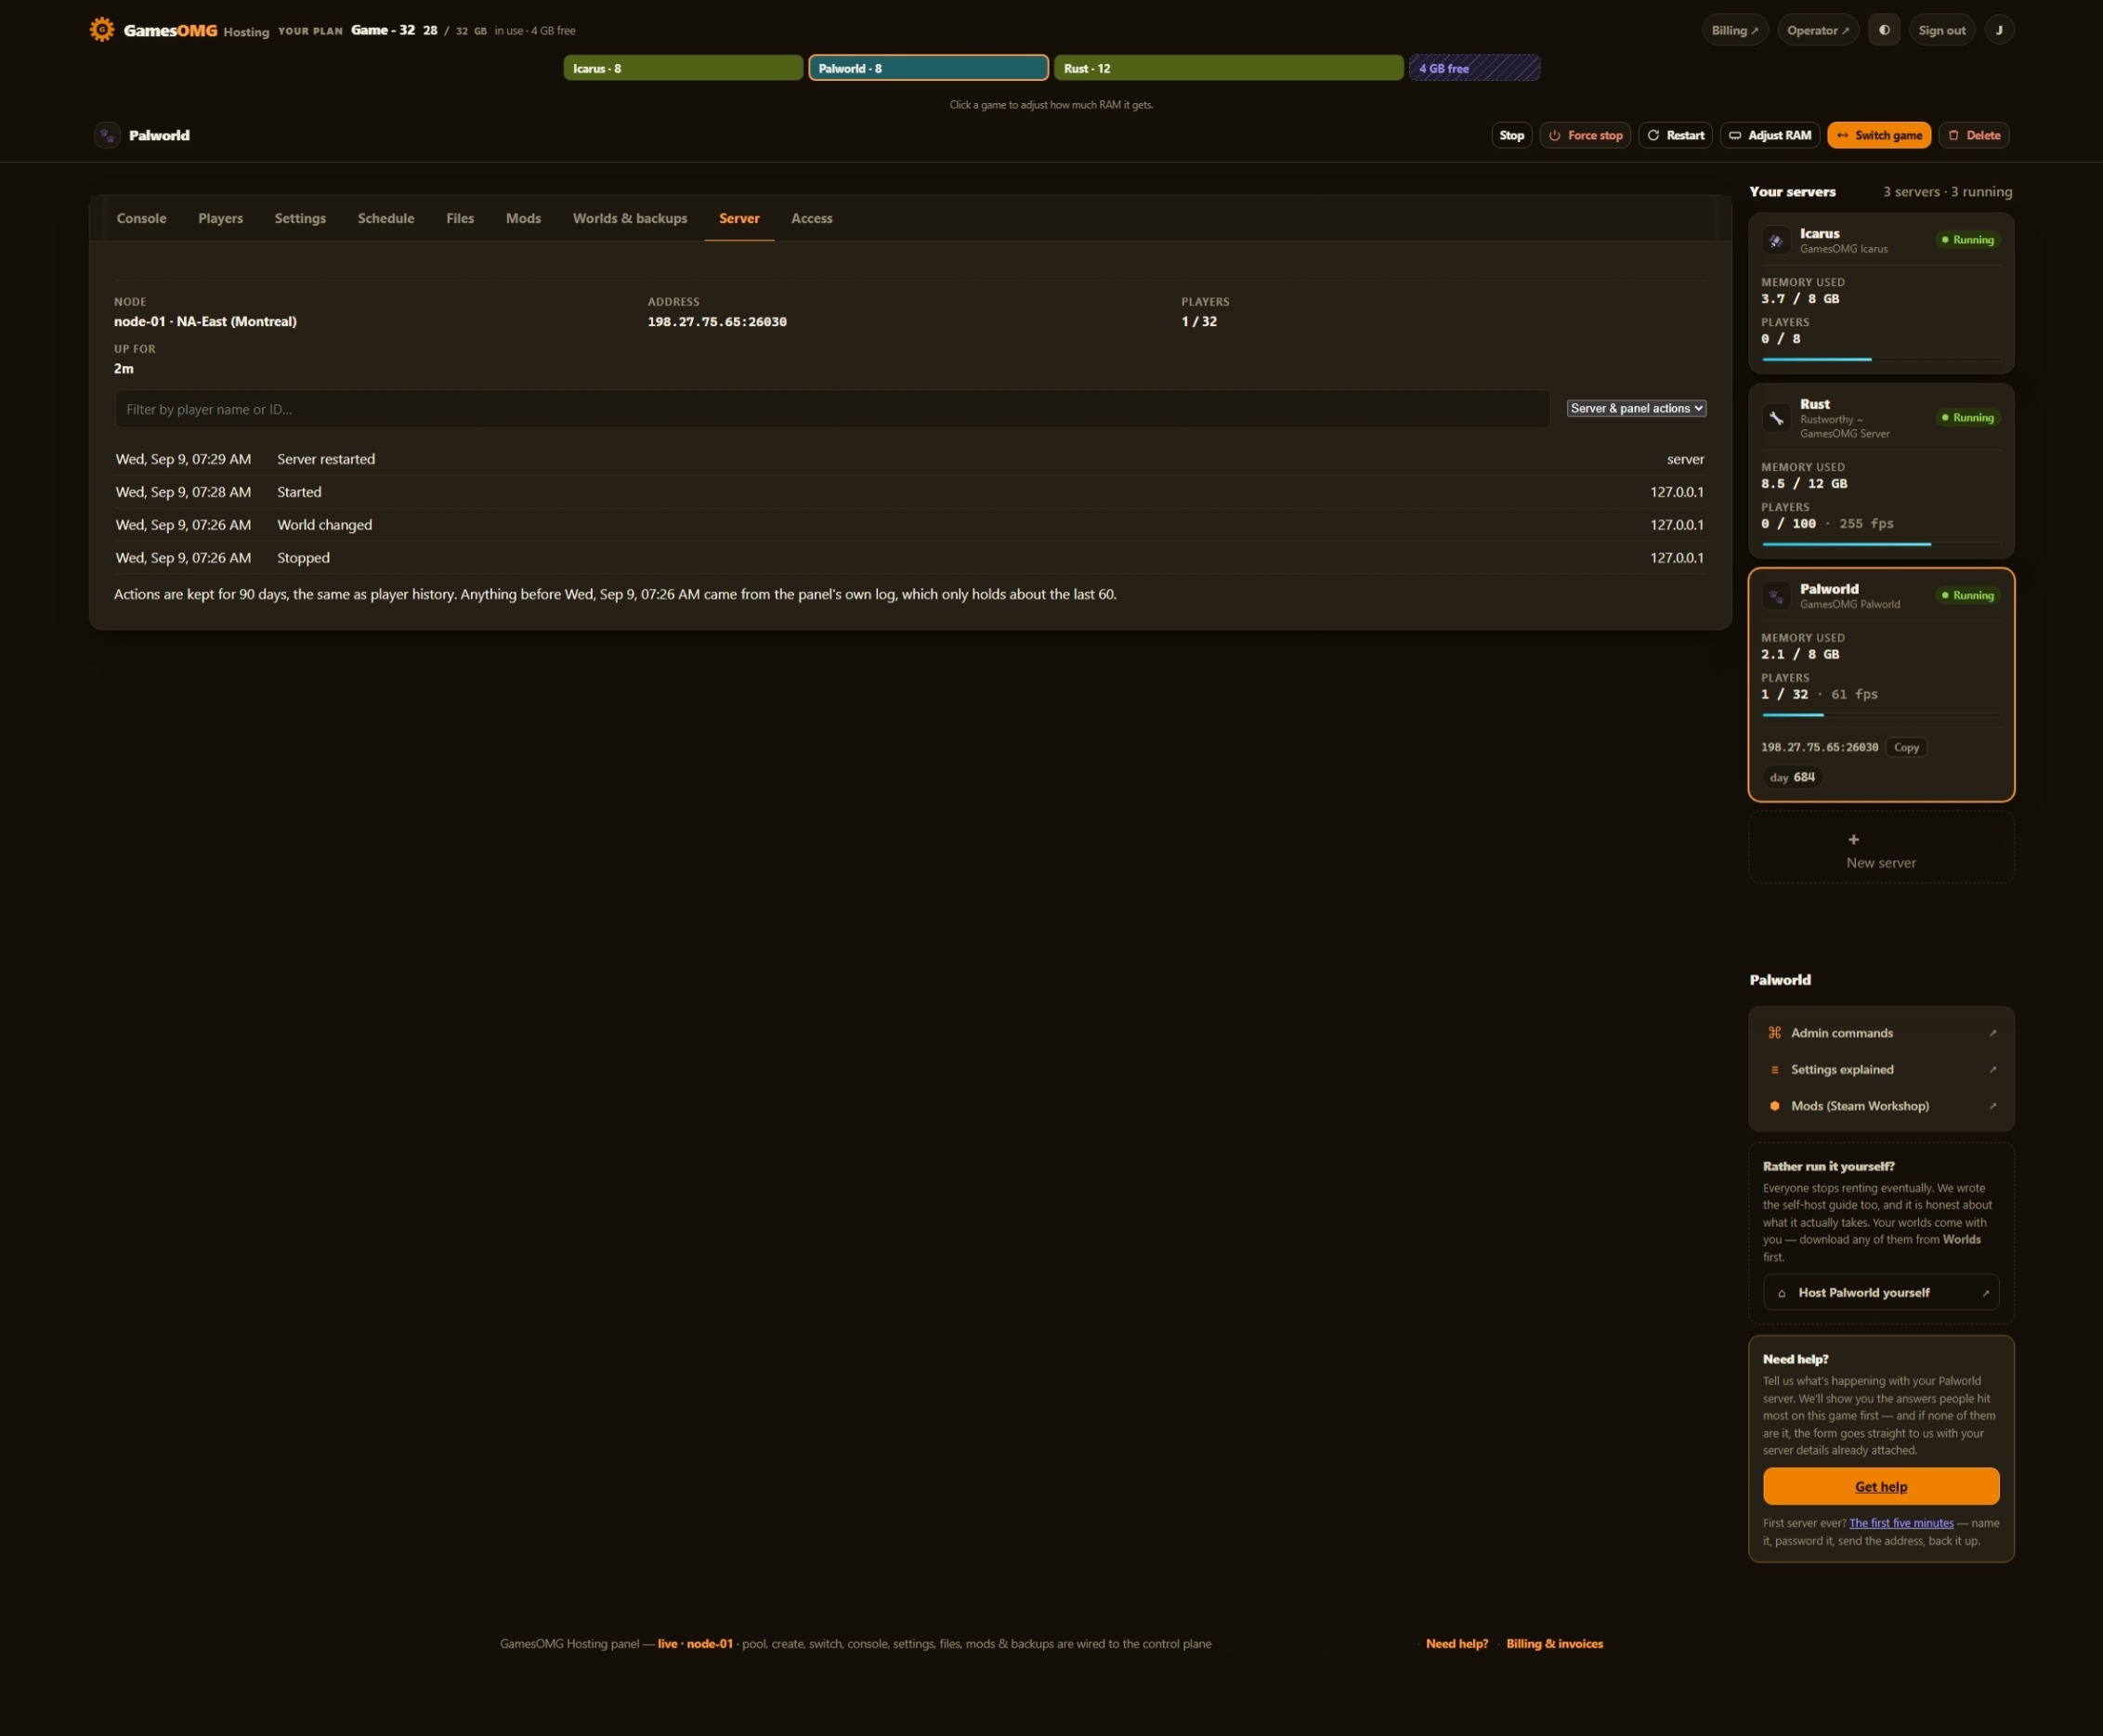This screenshot has height=1736, width=2103.
Task: Click the plus icon above New server
Action: [x=1853, y=840]
